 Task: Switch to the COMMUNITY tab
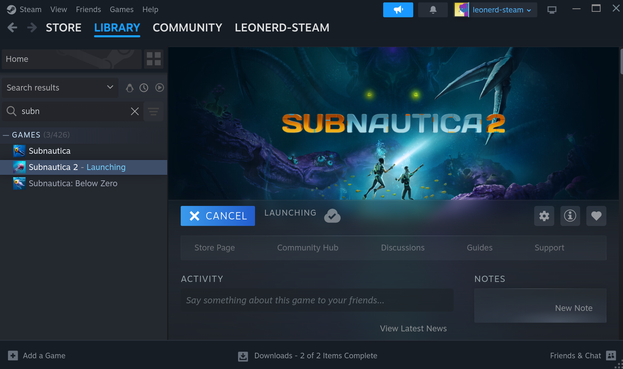[x=187, y=28]
